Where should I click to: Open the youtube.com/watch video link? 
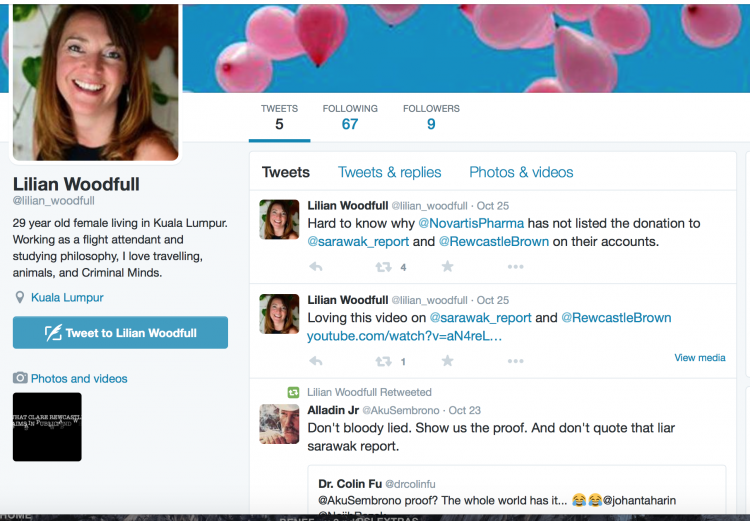coord(404,336)
